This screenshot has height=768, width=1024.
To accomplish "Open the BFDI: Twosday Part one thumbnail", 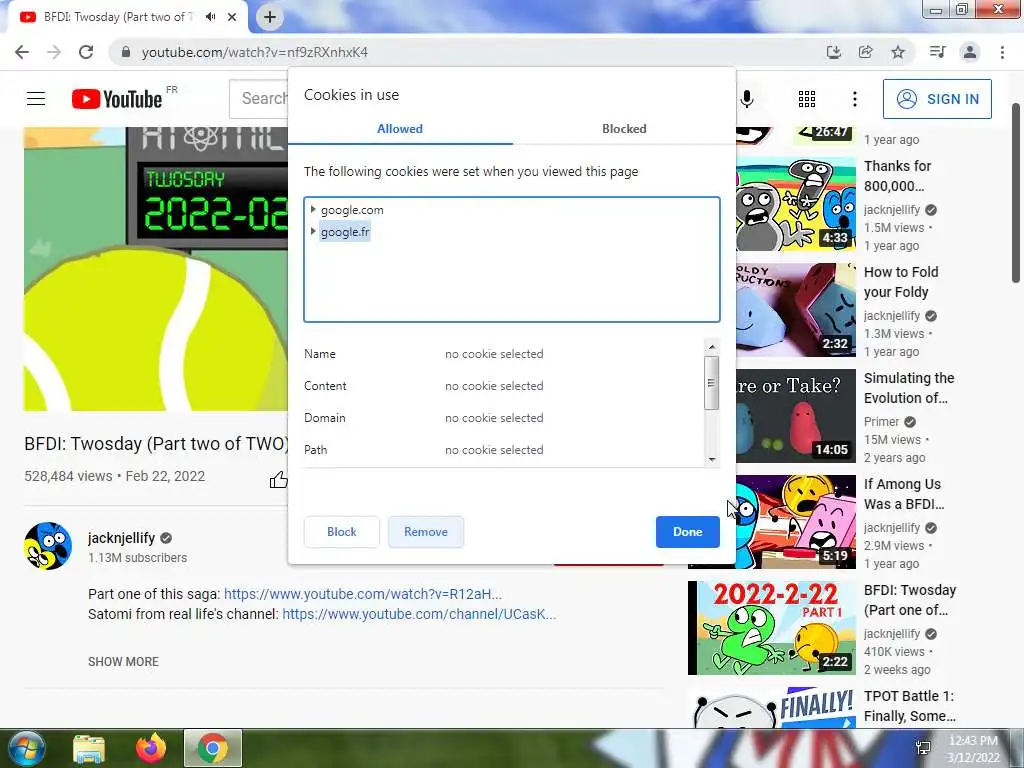I will pos(771,628).
